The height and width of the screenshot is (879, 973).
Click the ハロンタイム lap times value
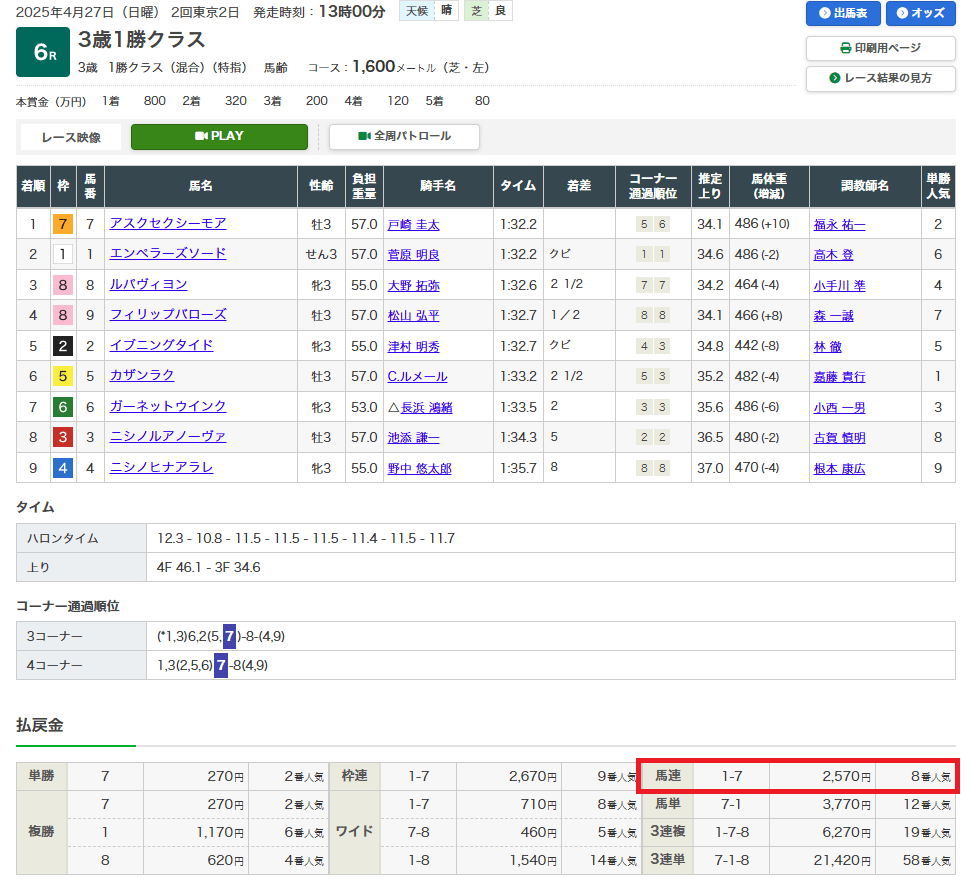pyautogui.click(x=306, y=538)
